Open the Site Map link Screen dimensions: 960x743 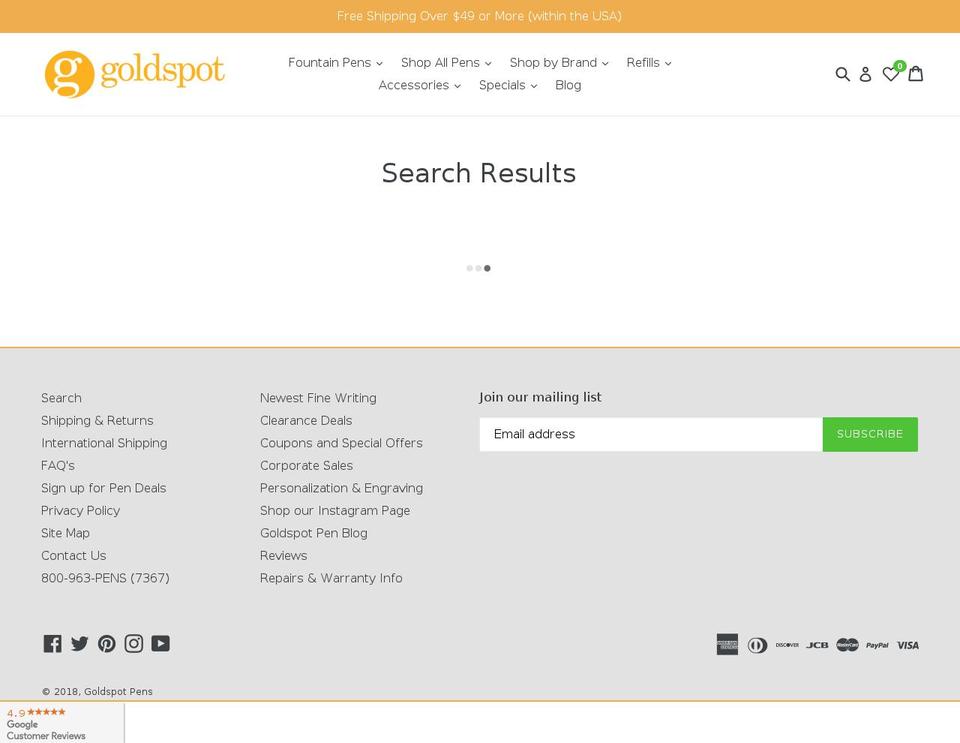pos(66,533)
